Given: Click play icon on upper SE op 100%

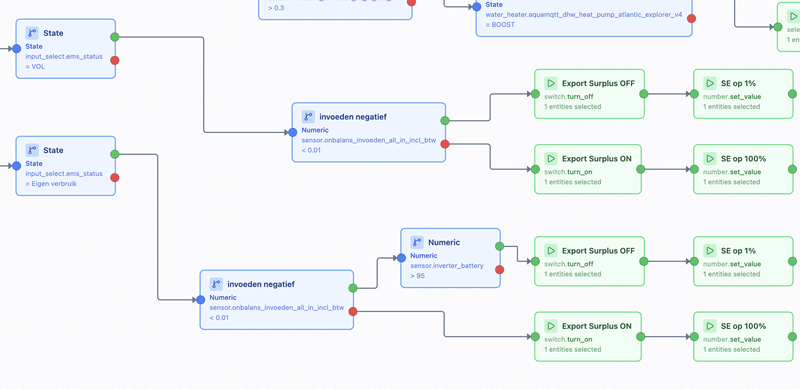Looking at the screenshot, I should point(710,159).
